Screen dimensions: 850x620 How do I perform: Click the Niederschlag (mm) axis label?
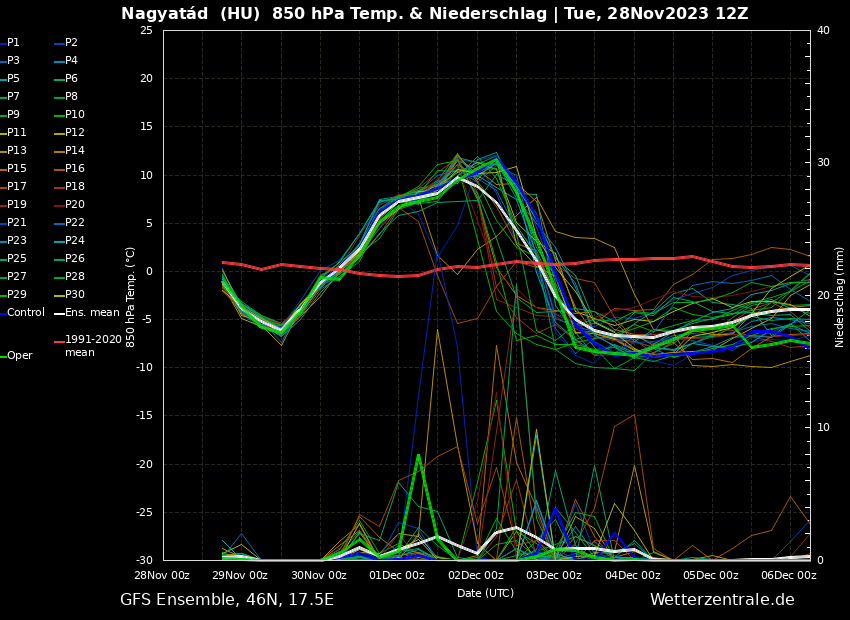point(840,296)
